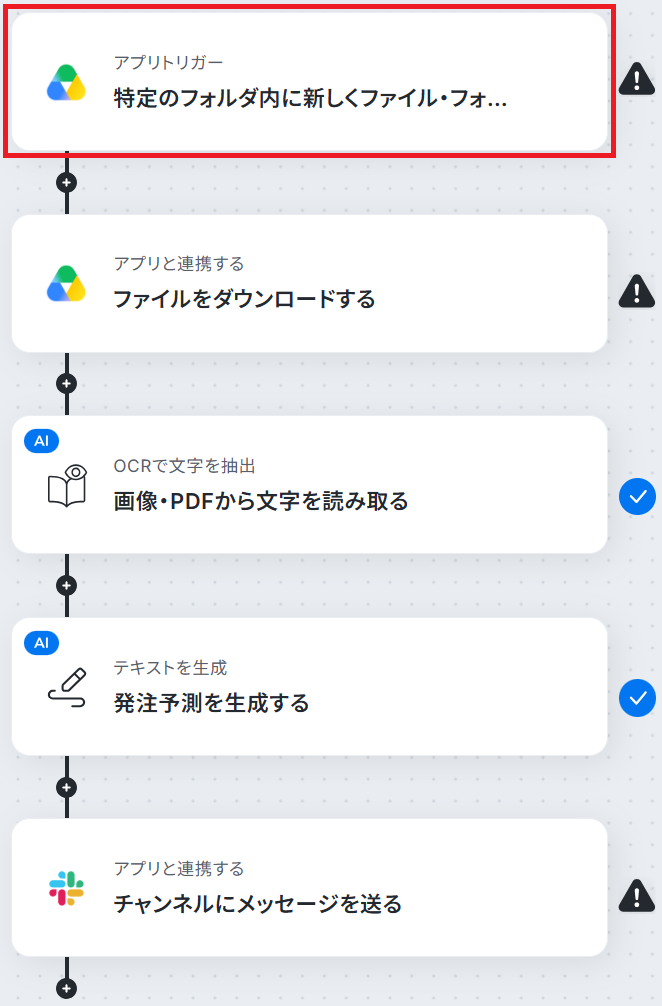Click the OCR open-book eye icon
The image size is (662, 1006).
[67, 486]
